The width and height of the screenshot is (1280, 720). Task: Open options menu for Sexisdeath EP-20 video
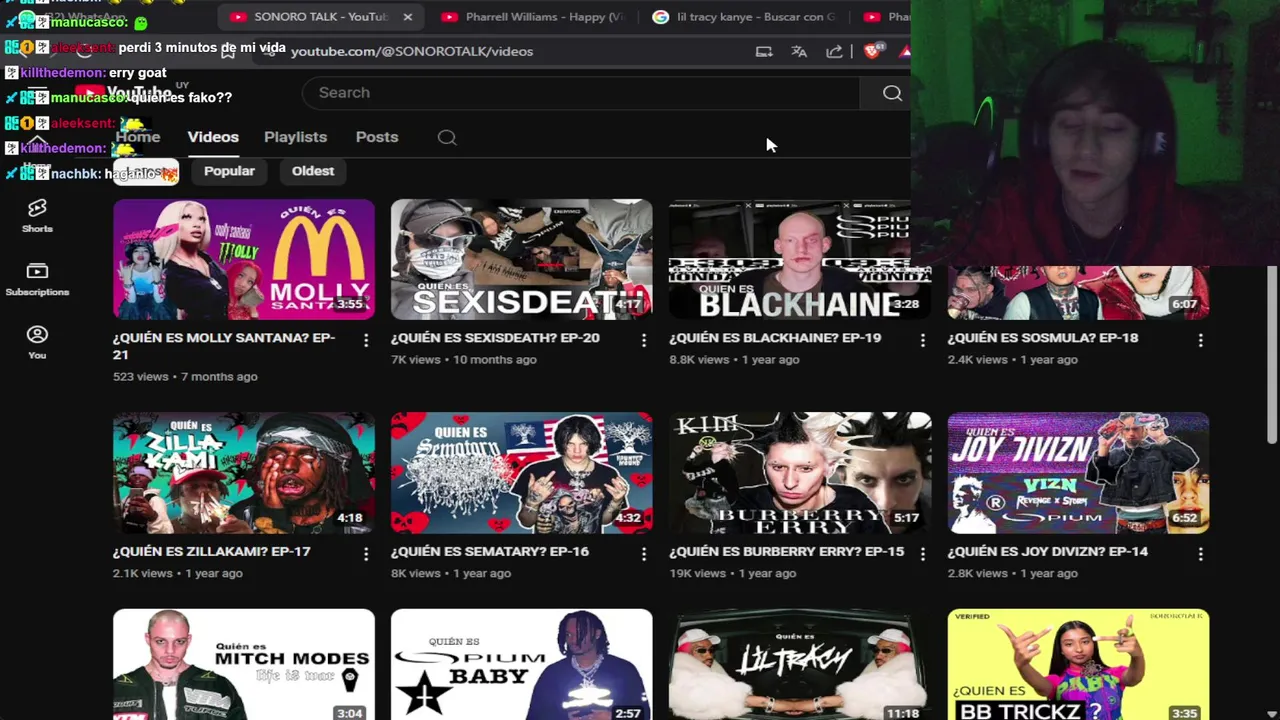(644, 340)
